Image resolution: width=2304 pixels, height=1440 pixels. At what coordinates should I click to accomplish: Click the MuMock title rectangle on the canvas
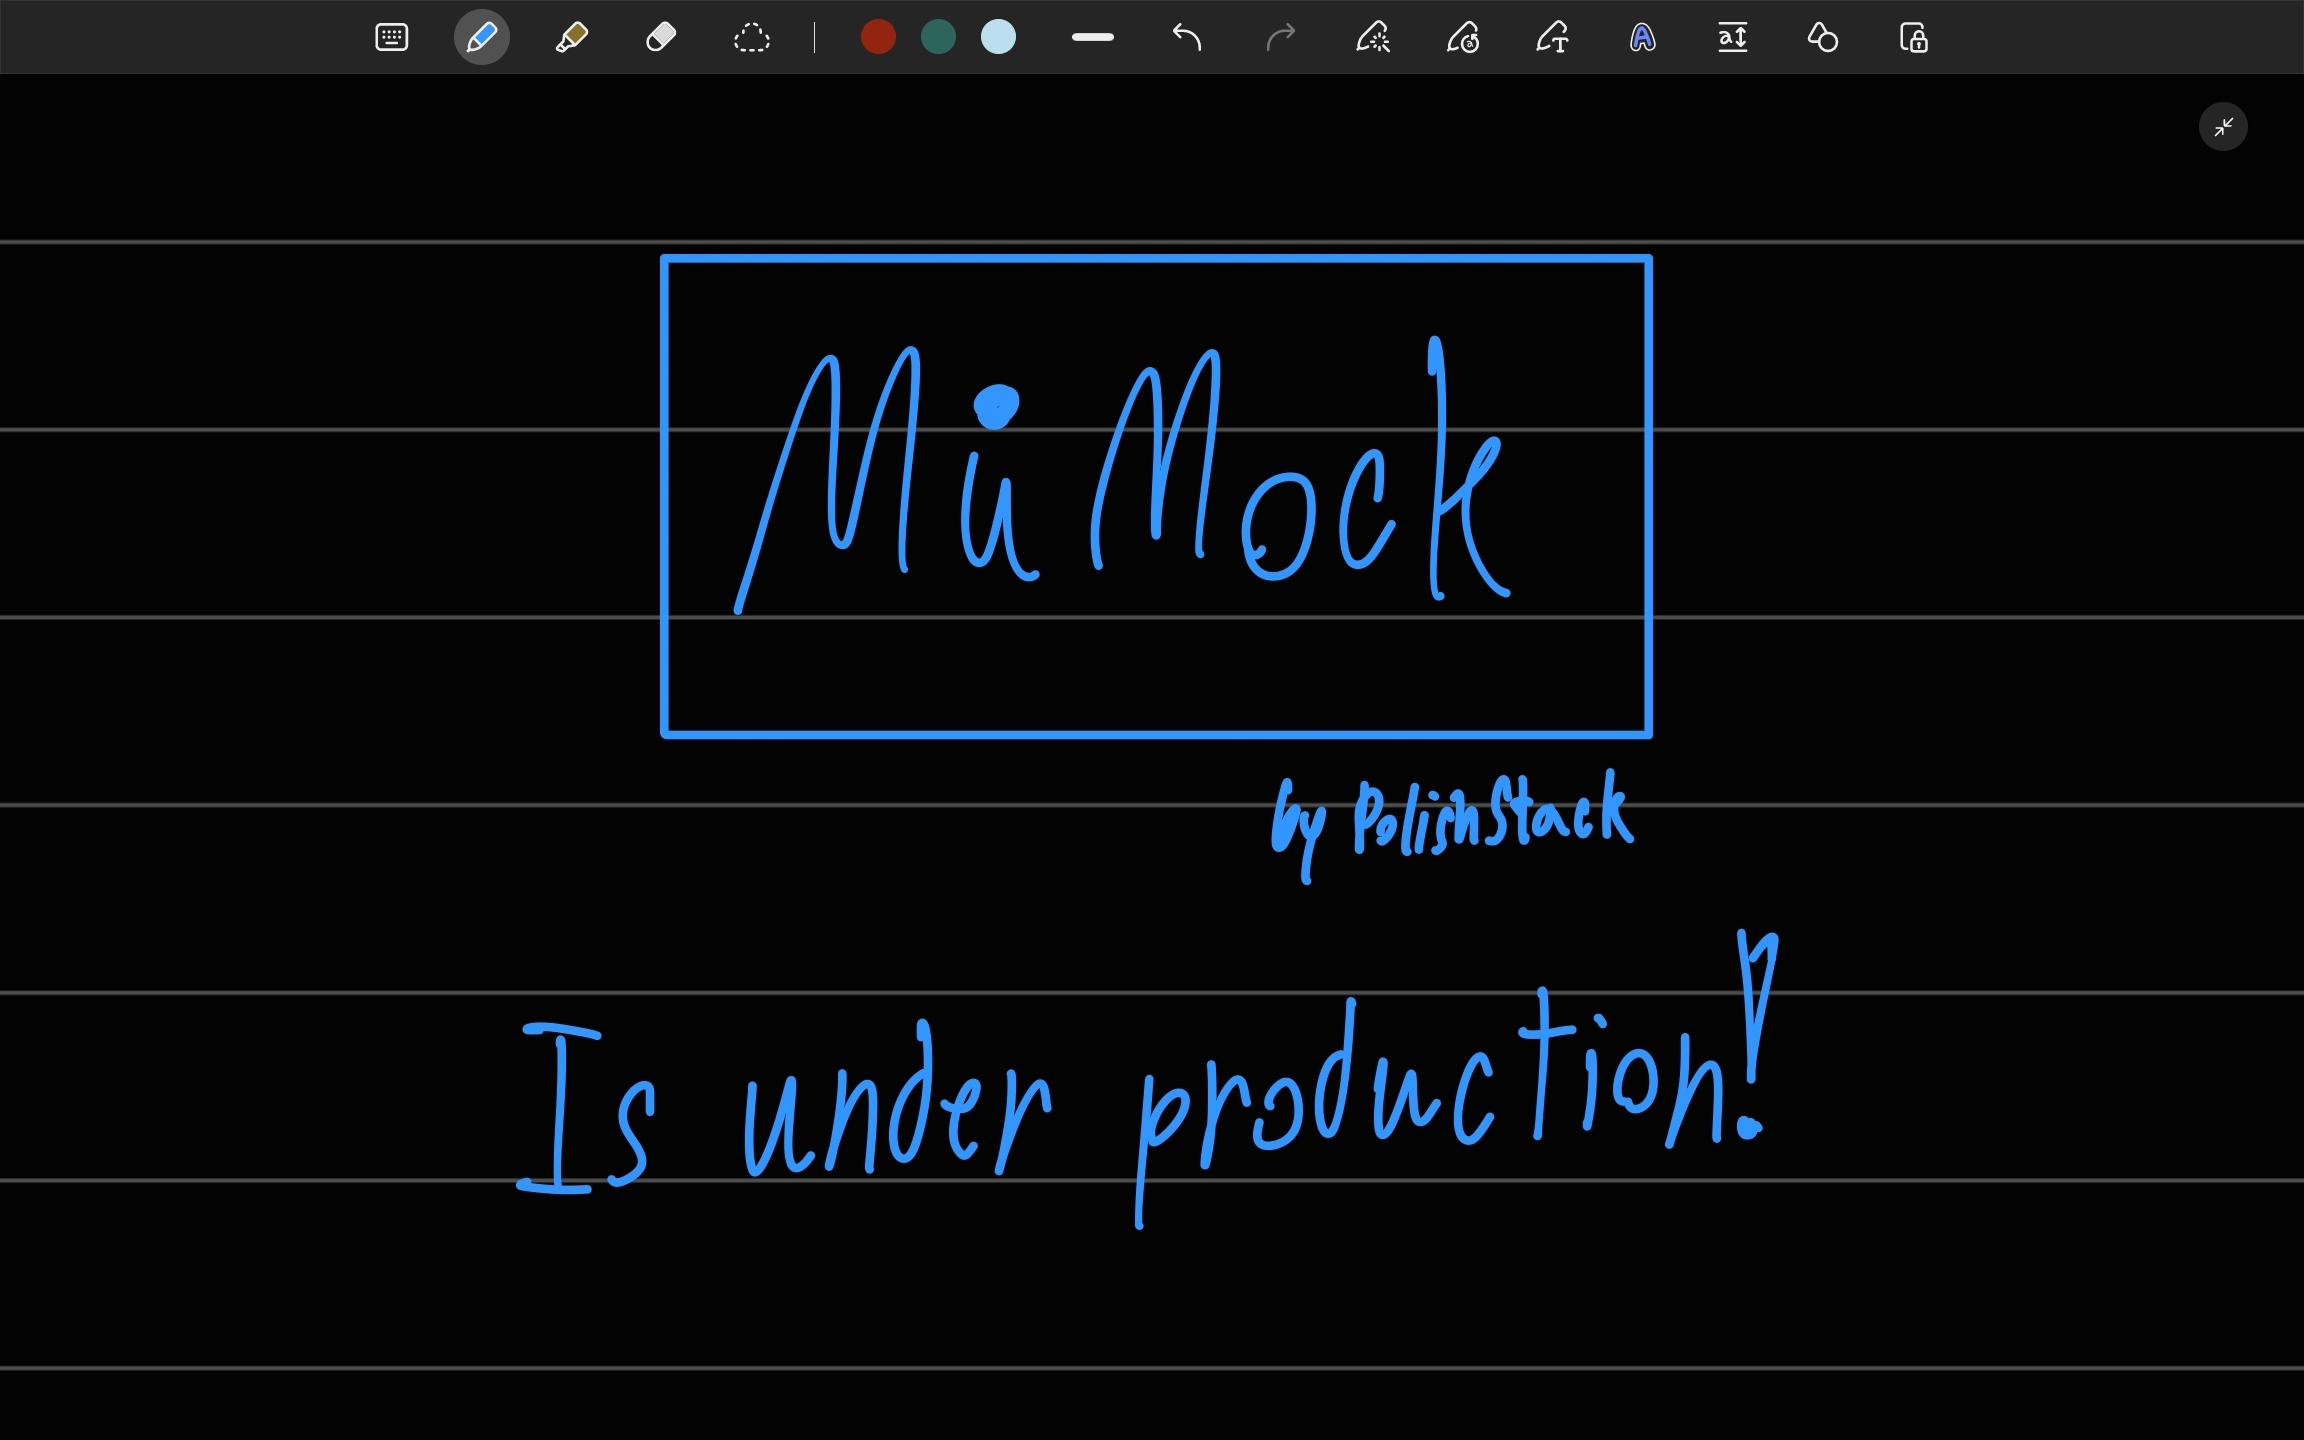point(1155,496)
